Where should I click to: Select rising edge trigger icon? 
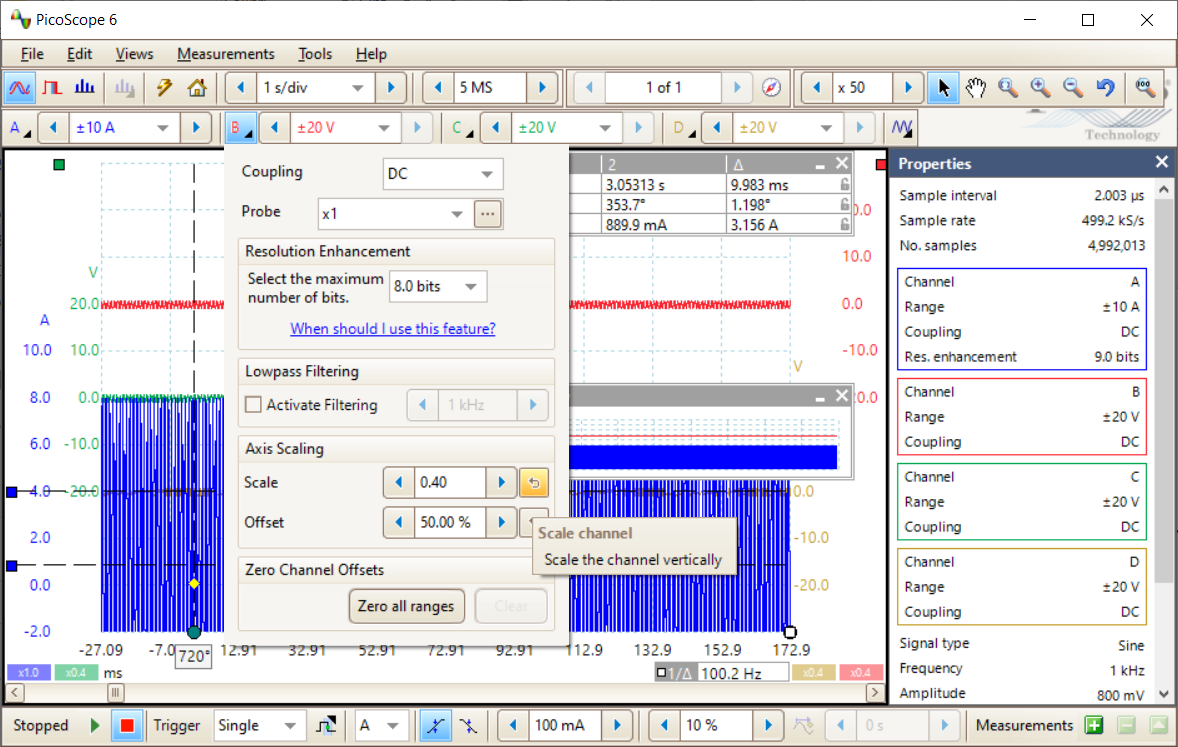435,725
